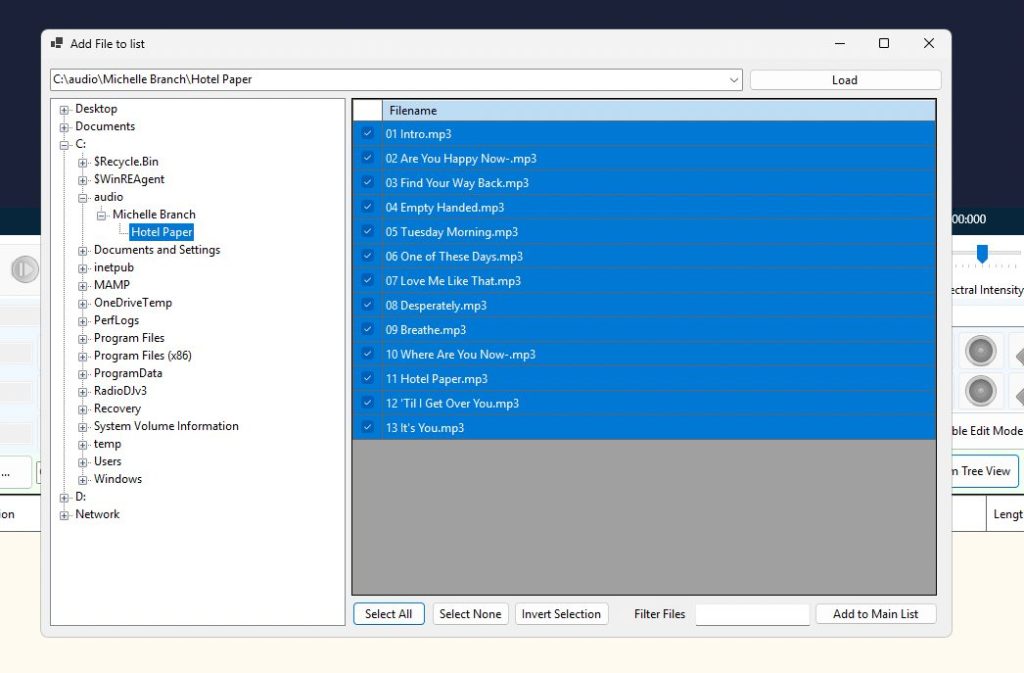Expand the $Recycle.Bin node

coord(83,163)
